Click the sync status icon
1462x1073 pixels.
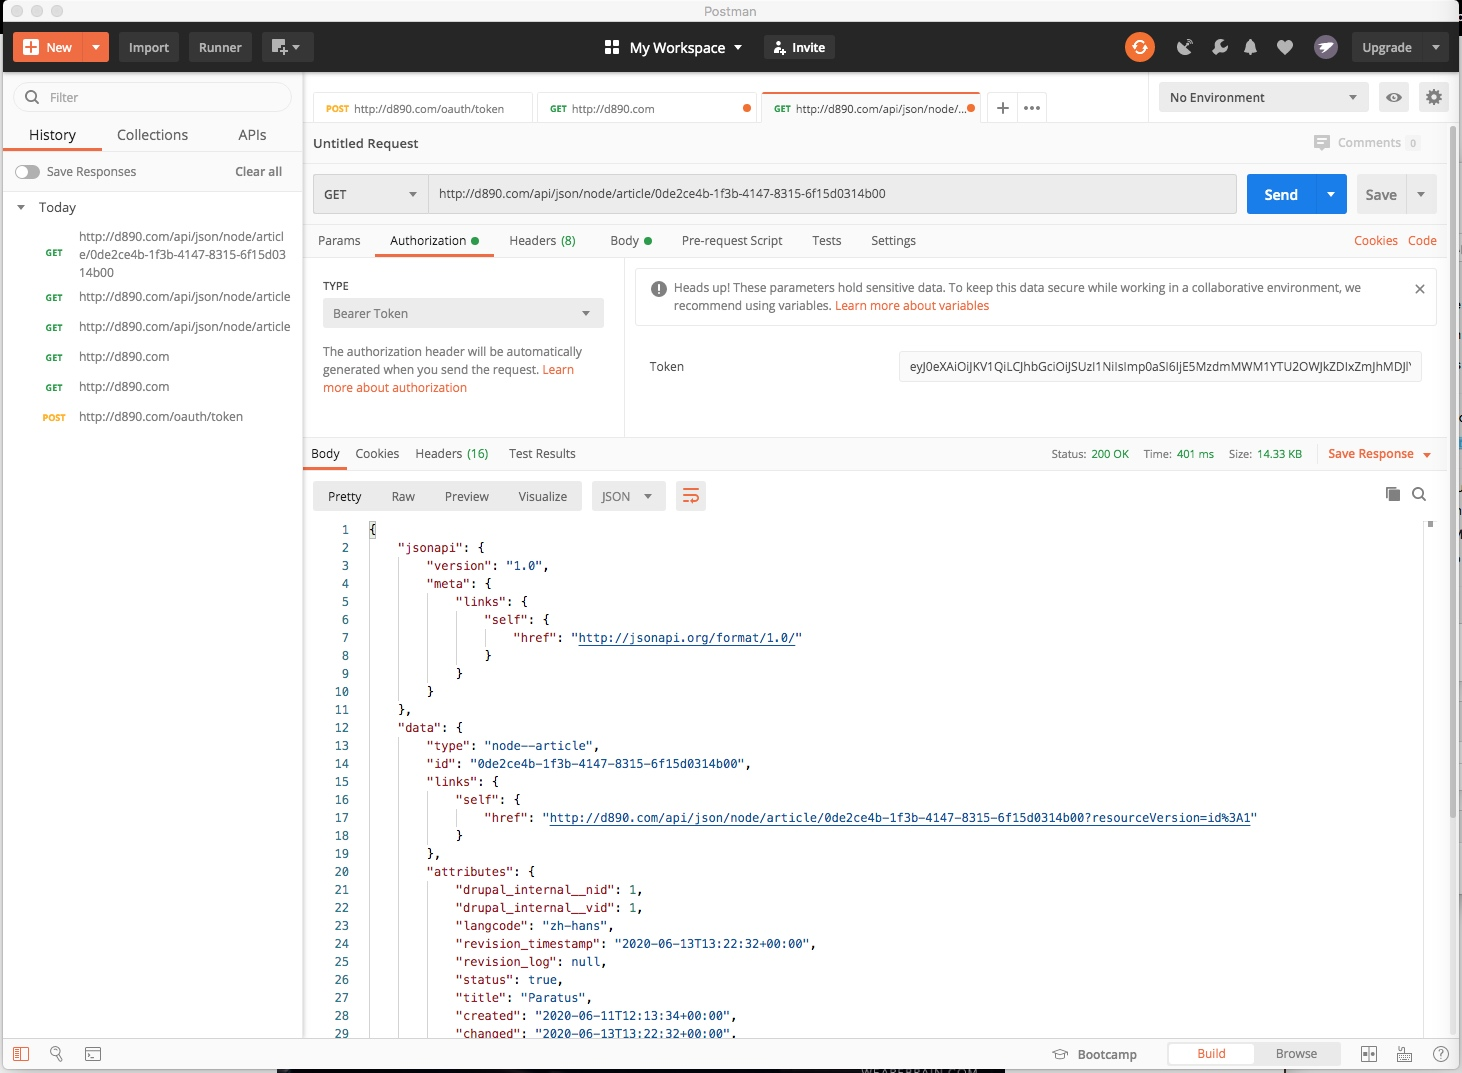pos(1139,47)
